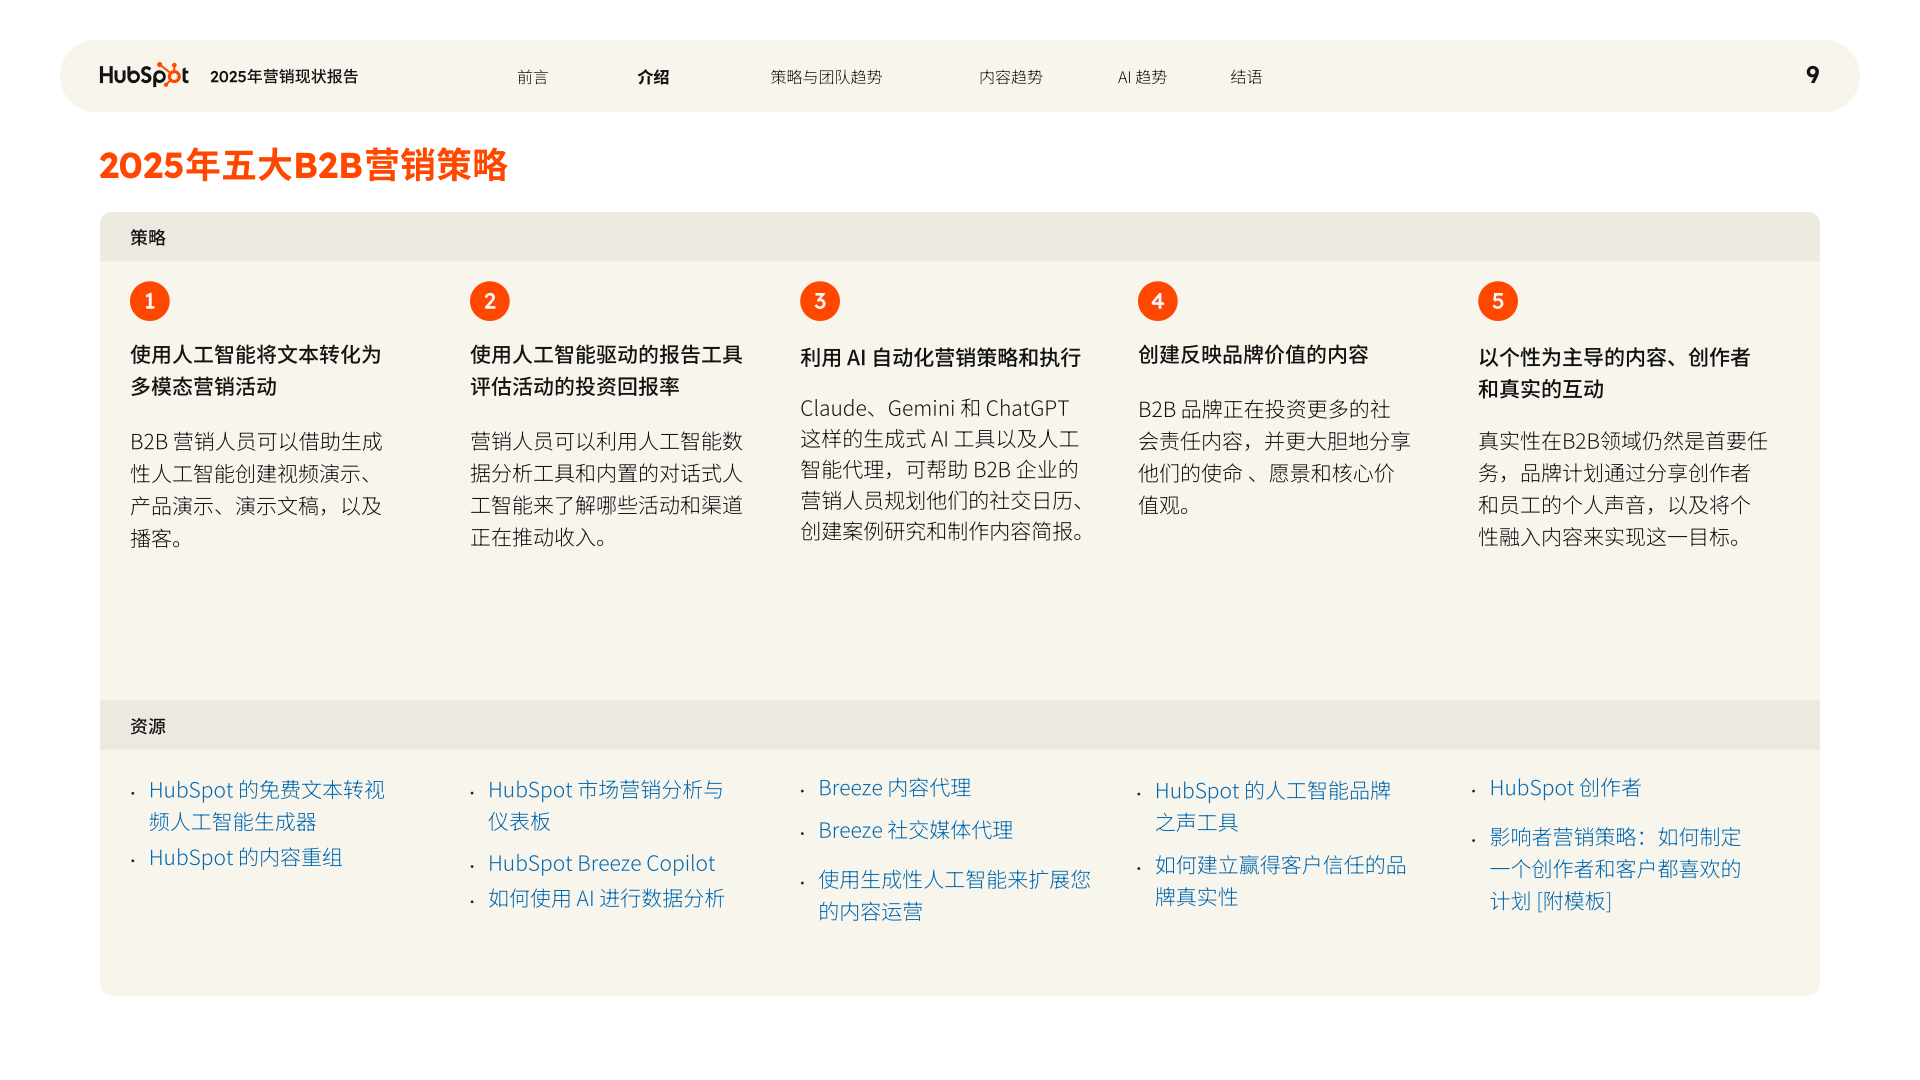Open the Breeze 社交媒体代理 link
This screenshot has width=1920, height=1080.
[x=916, y=830]
